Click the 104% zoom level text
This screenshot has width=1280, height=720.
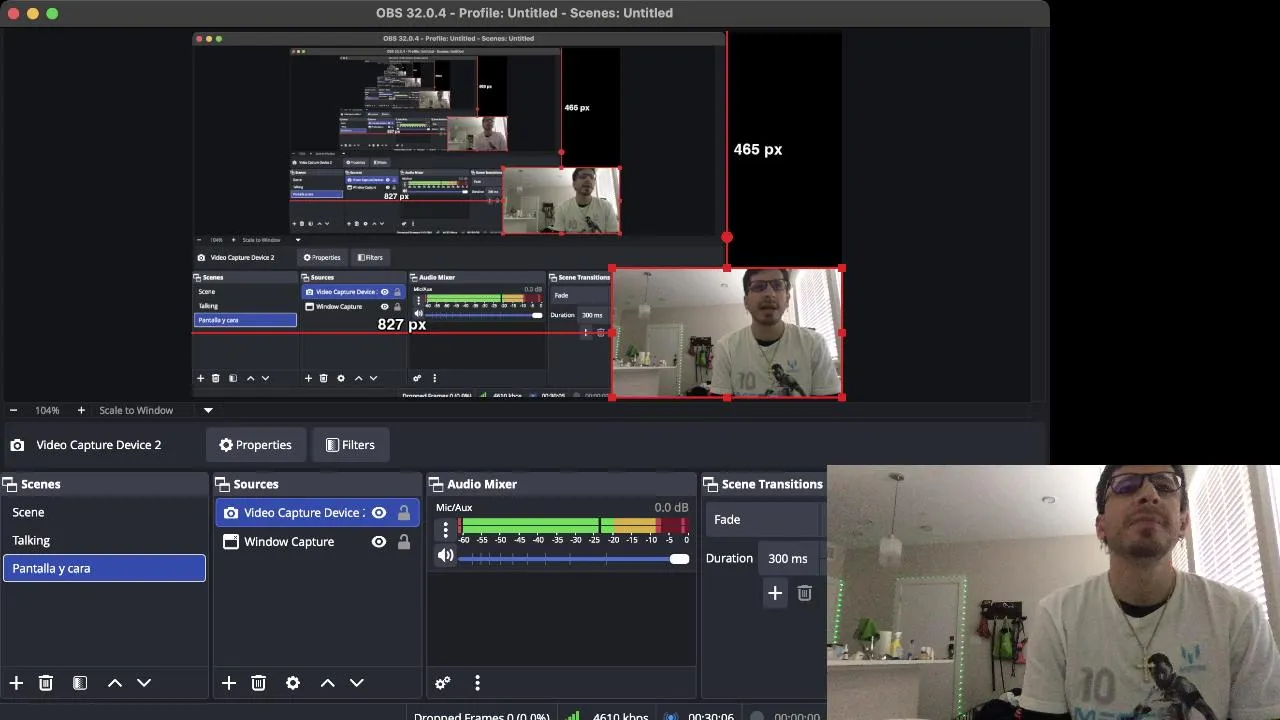(x=47, y=410)
